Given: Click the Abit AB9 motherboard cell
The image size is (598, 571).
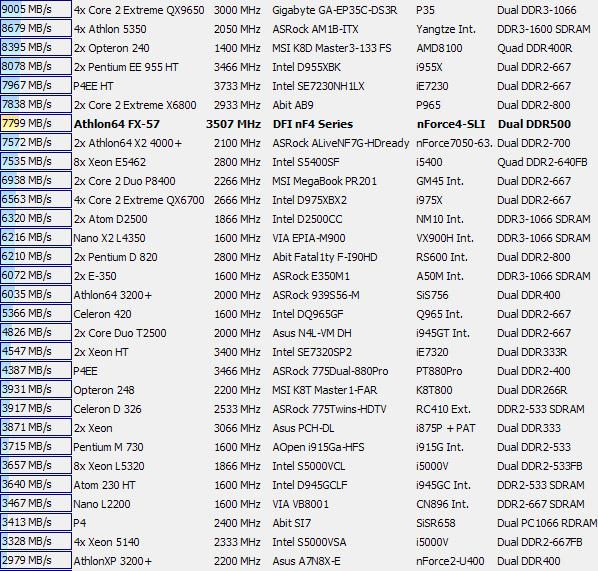Looking at the screenshot, I should [x=293, y=105].
